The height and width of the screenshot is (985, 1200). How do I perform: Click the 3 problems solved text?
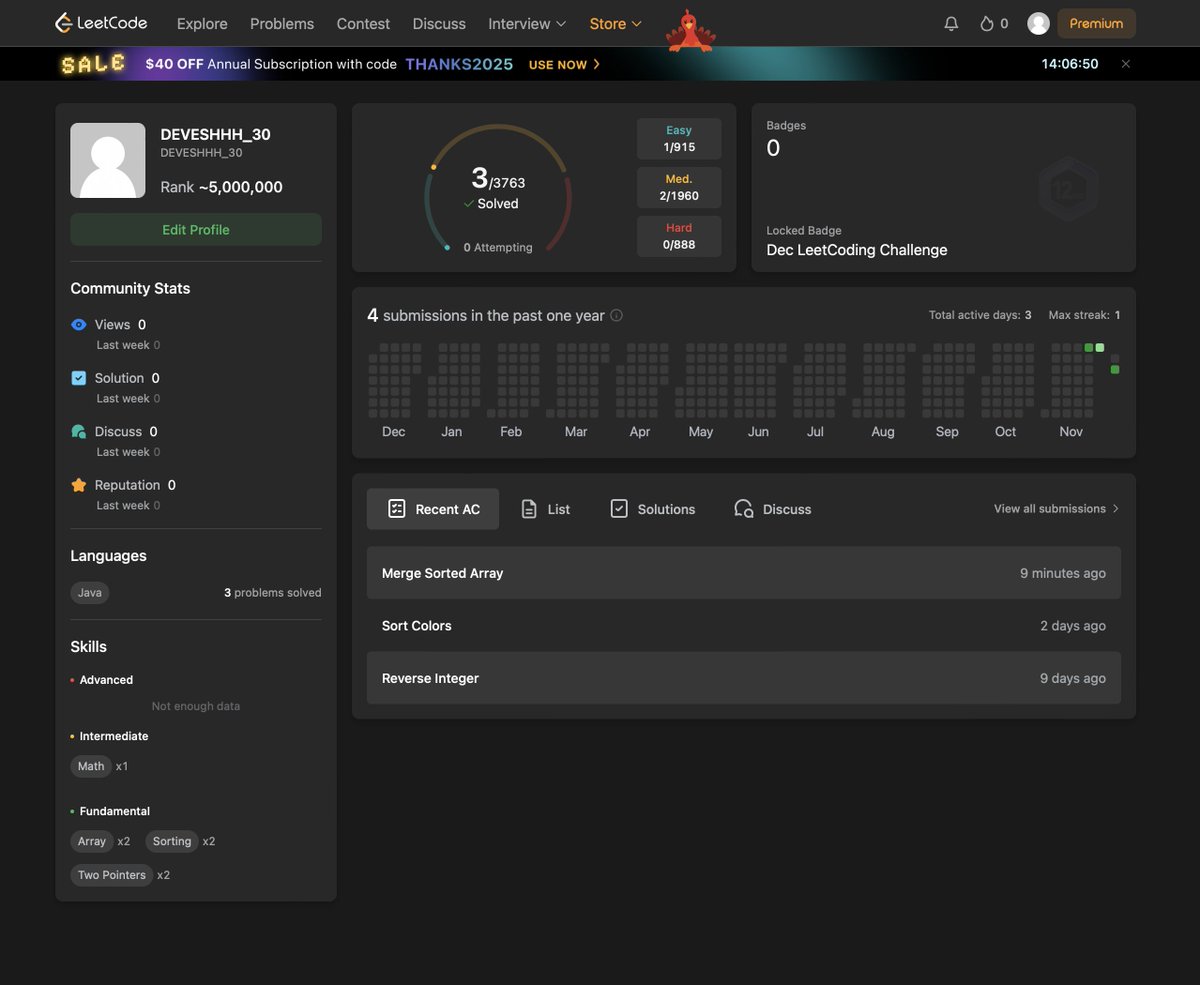273,593
